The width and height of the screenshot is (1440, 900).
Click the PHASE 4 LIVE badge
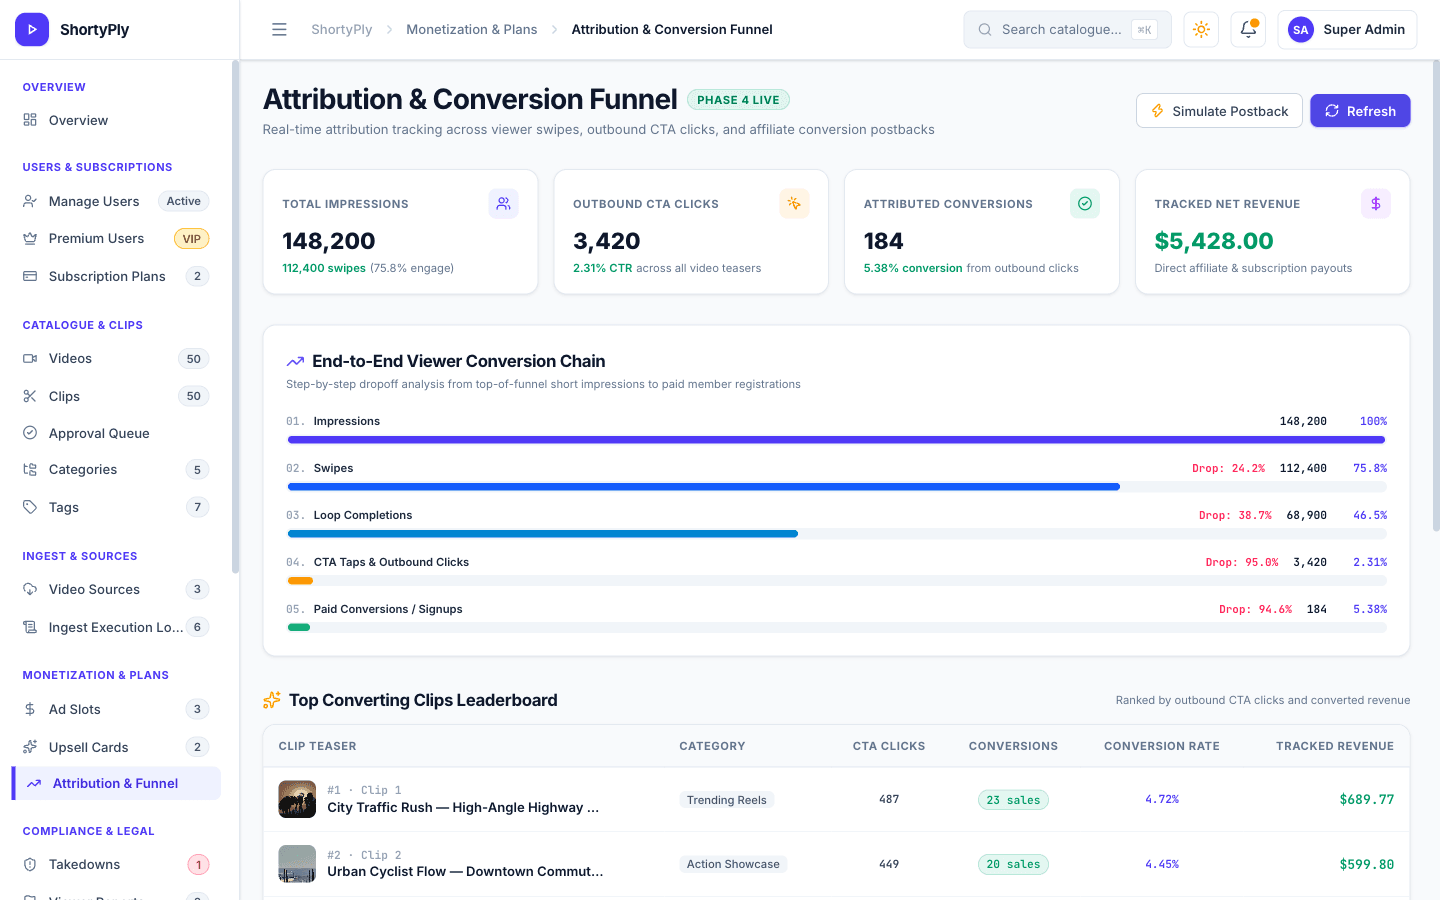pyautogui.click(x=739, y=100)
